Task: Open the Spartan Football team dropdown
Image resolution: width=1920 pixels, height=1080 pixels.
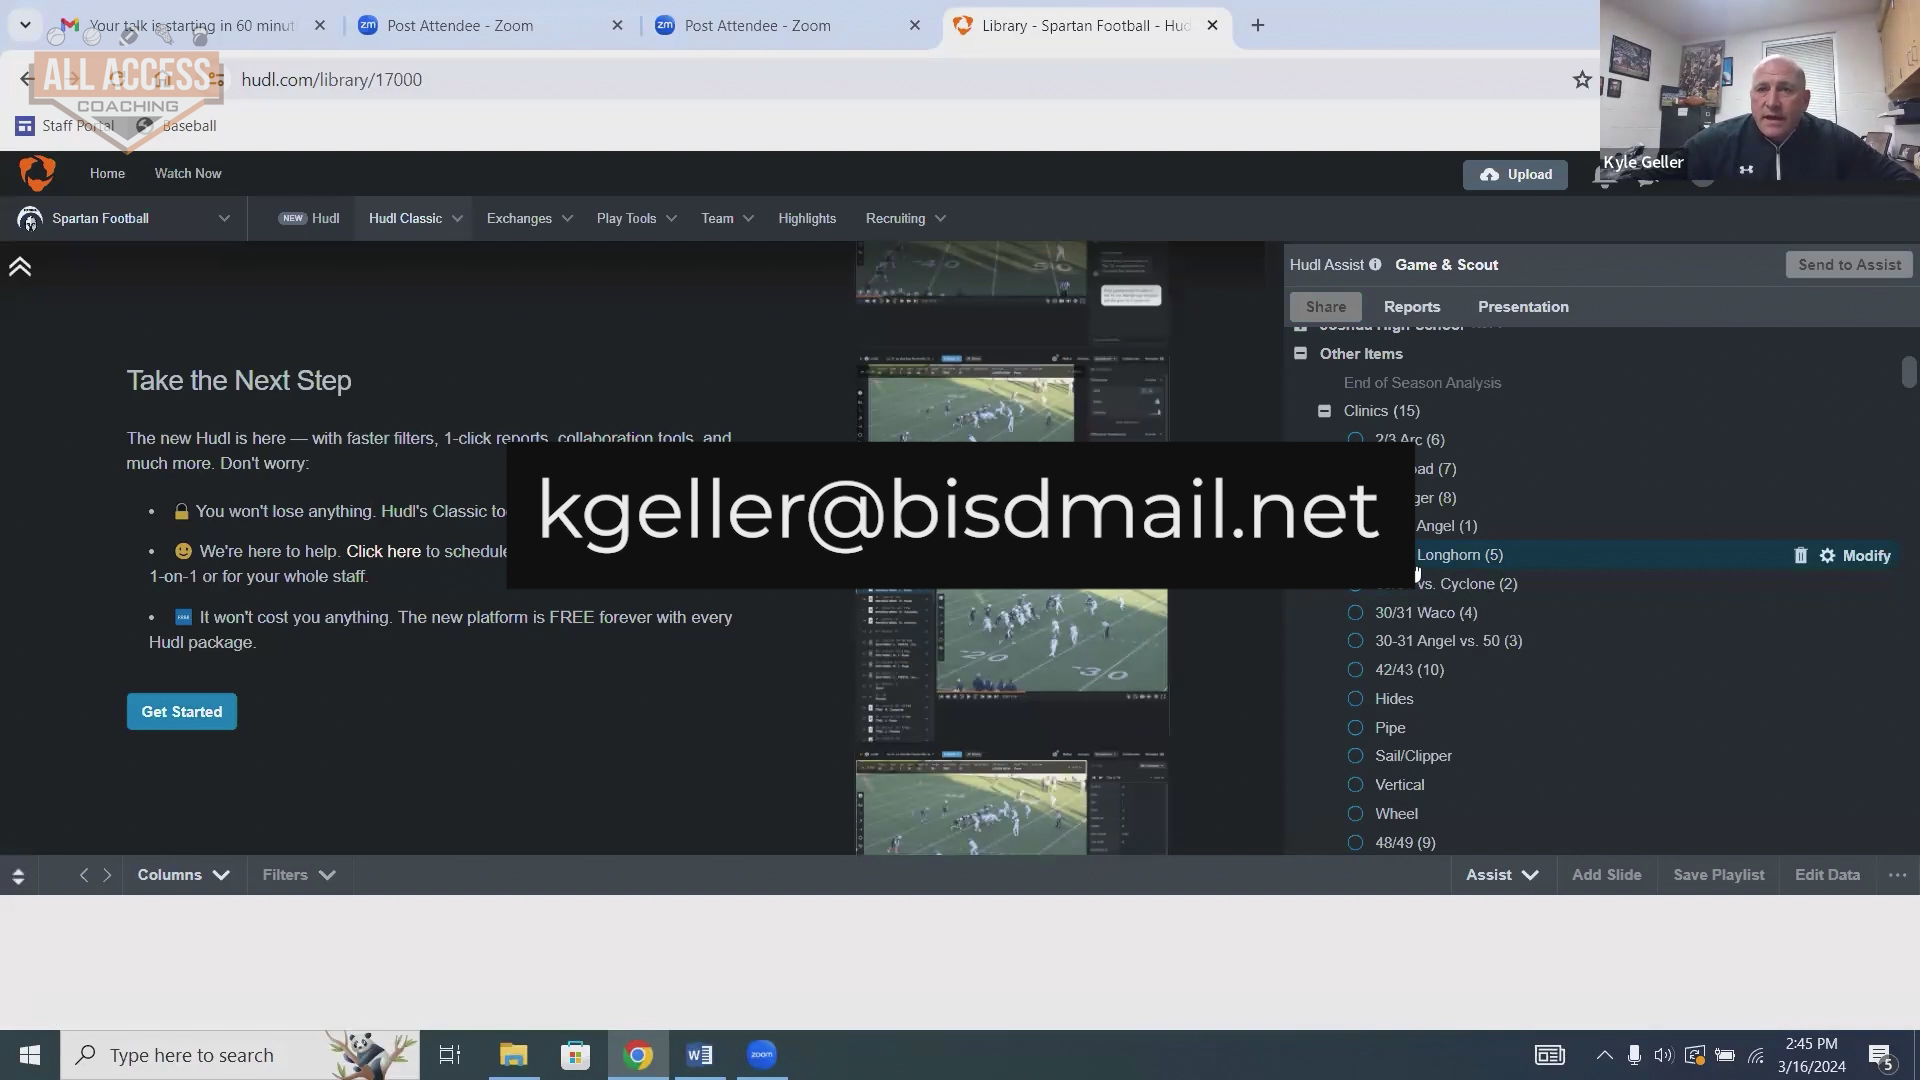Action: [125, 218]
